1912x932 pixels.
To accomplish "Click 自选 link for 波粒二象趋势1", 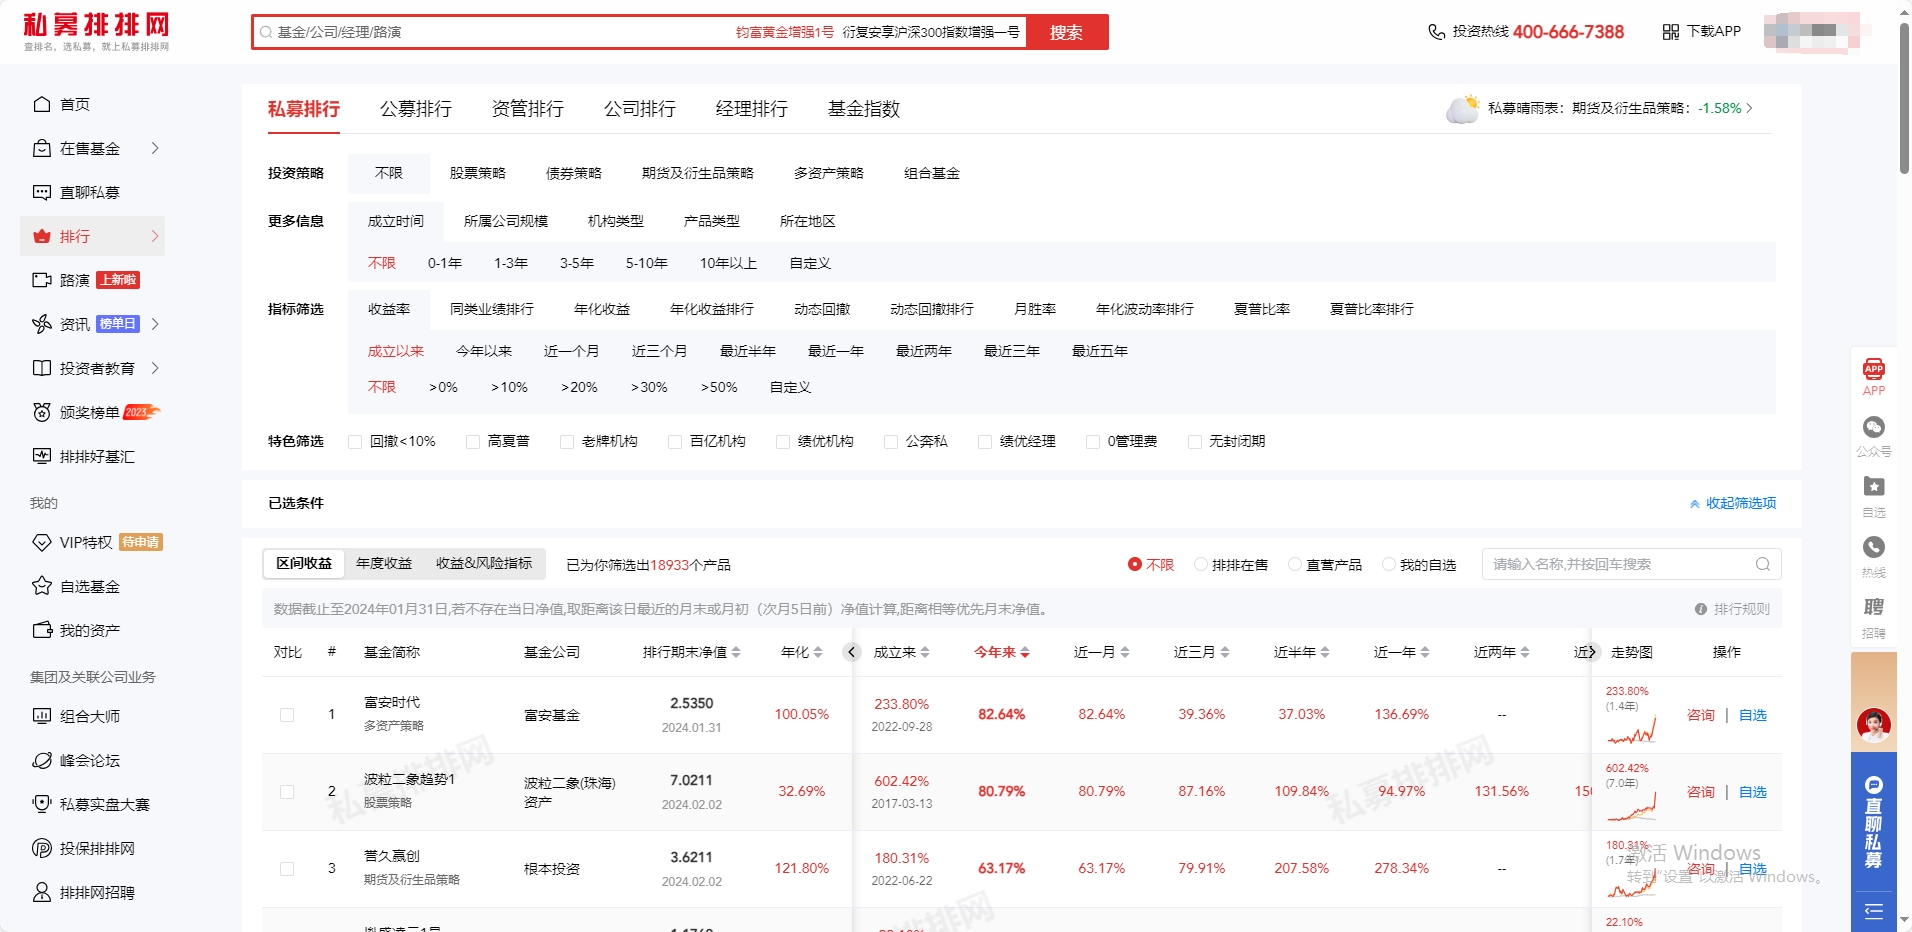I will [x=1753, y=792].
